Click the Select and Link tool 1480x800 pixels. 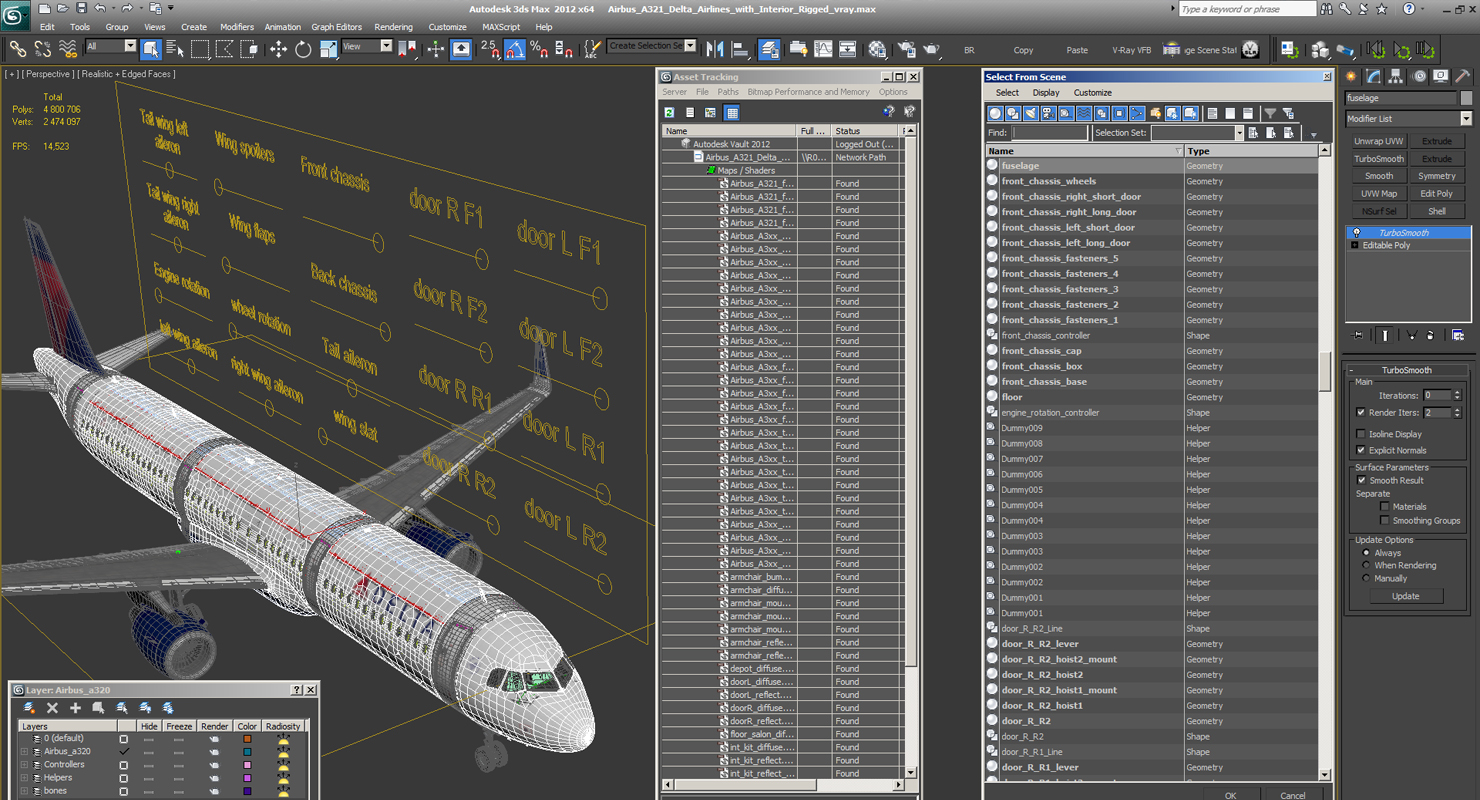[x=17, y=48]
